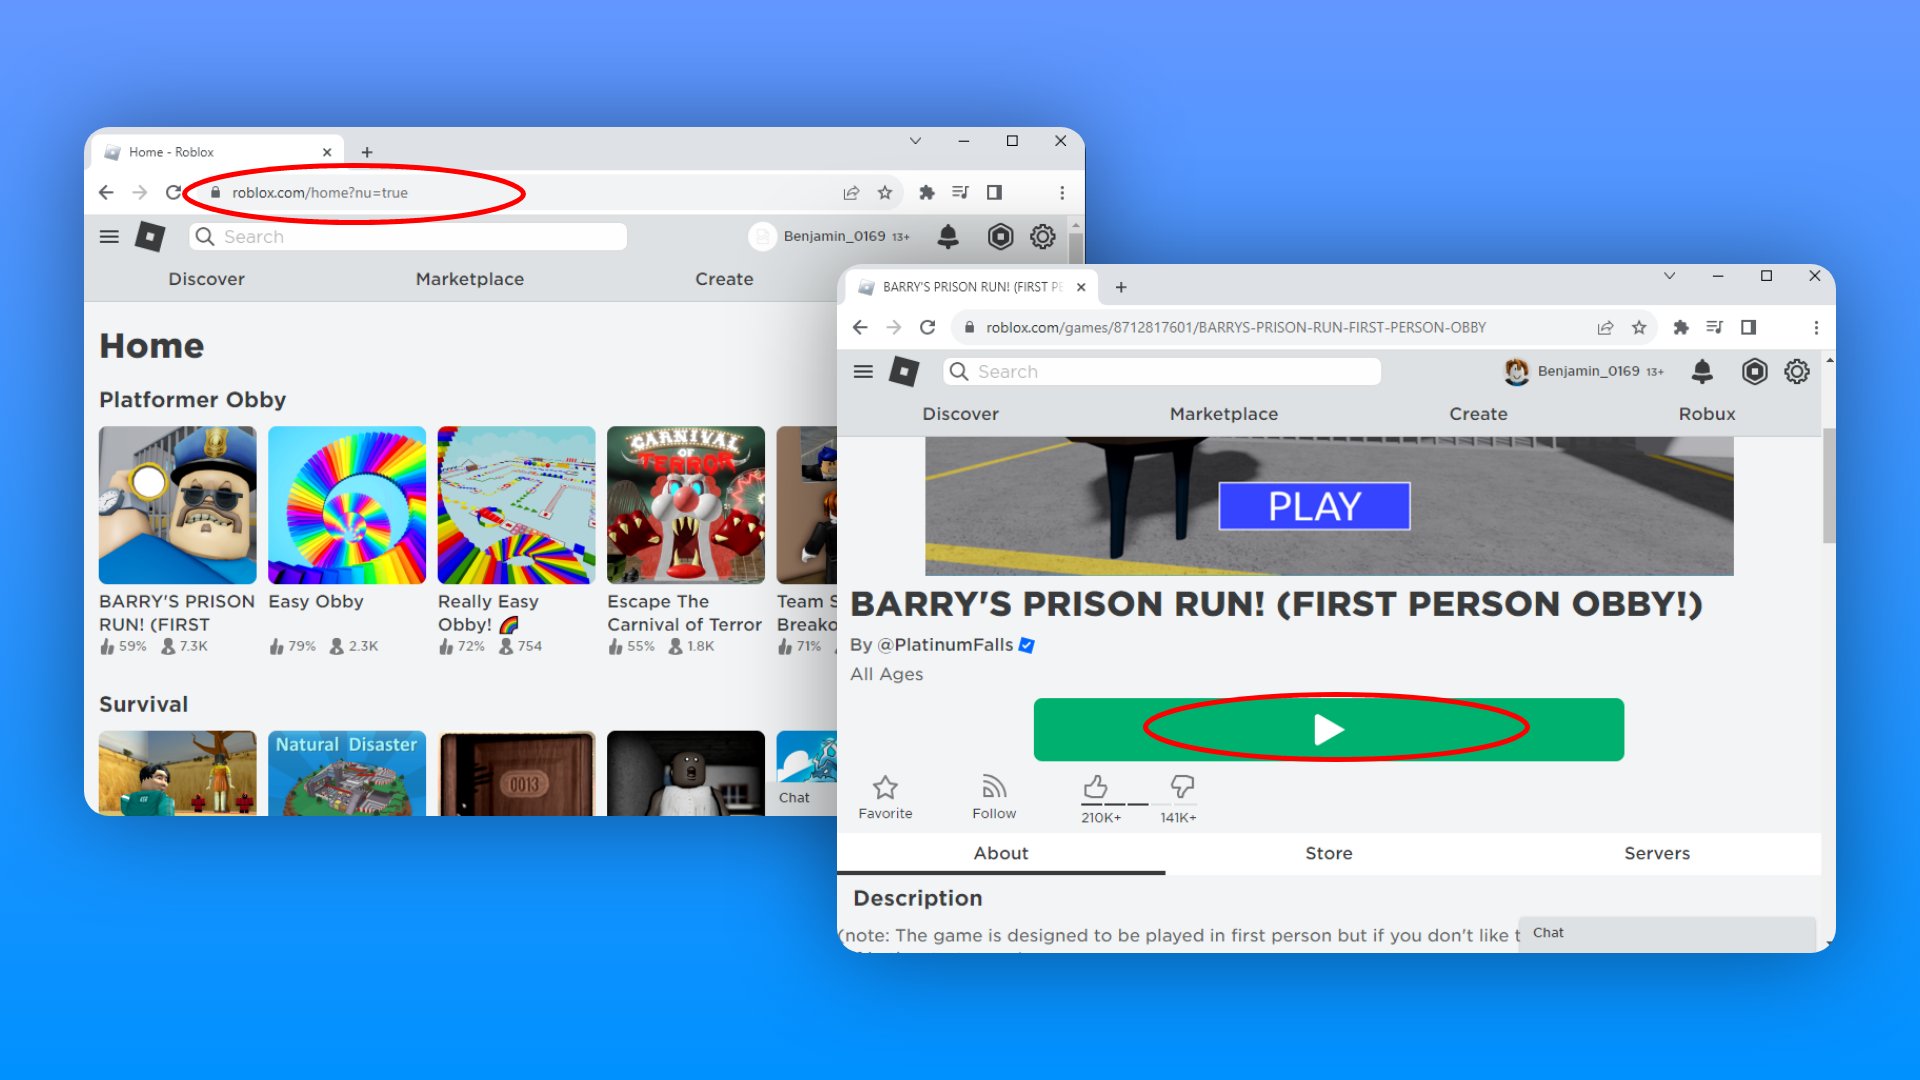Image resolution: width=1920 pixels, height=1080 pixels.
Task: Toggle side panel icon in Home window
Action: (x=994, y=192)
